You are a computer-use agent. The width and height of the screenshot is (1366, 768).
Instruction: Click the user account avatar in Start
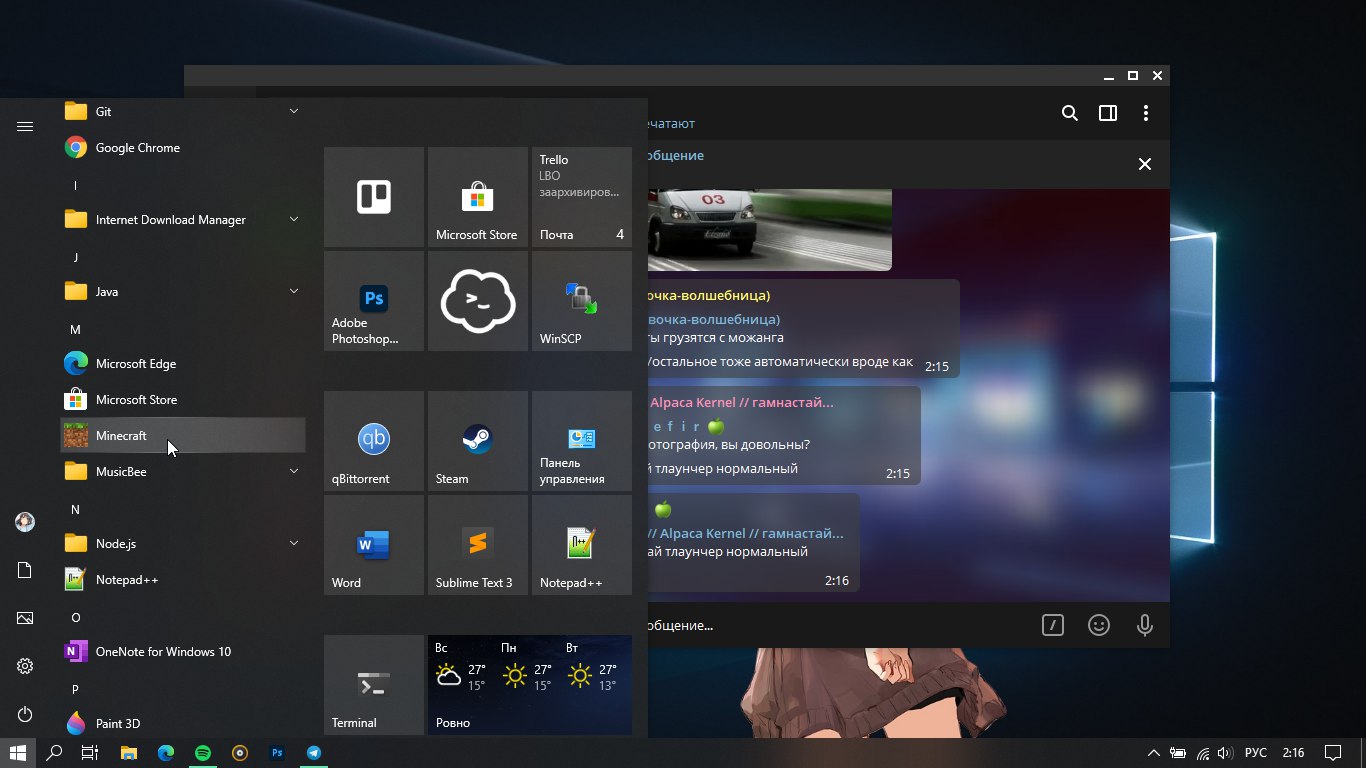pos(25,522)
